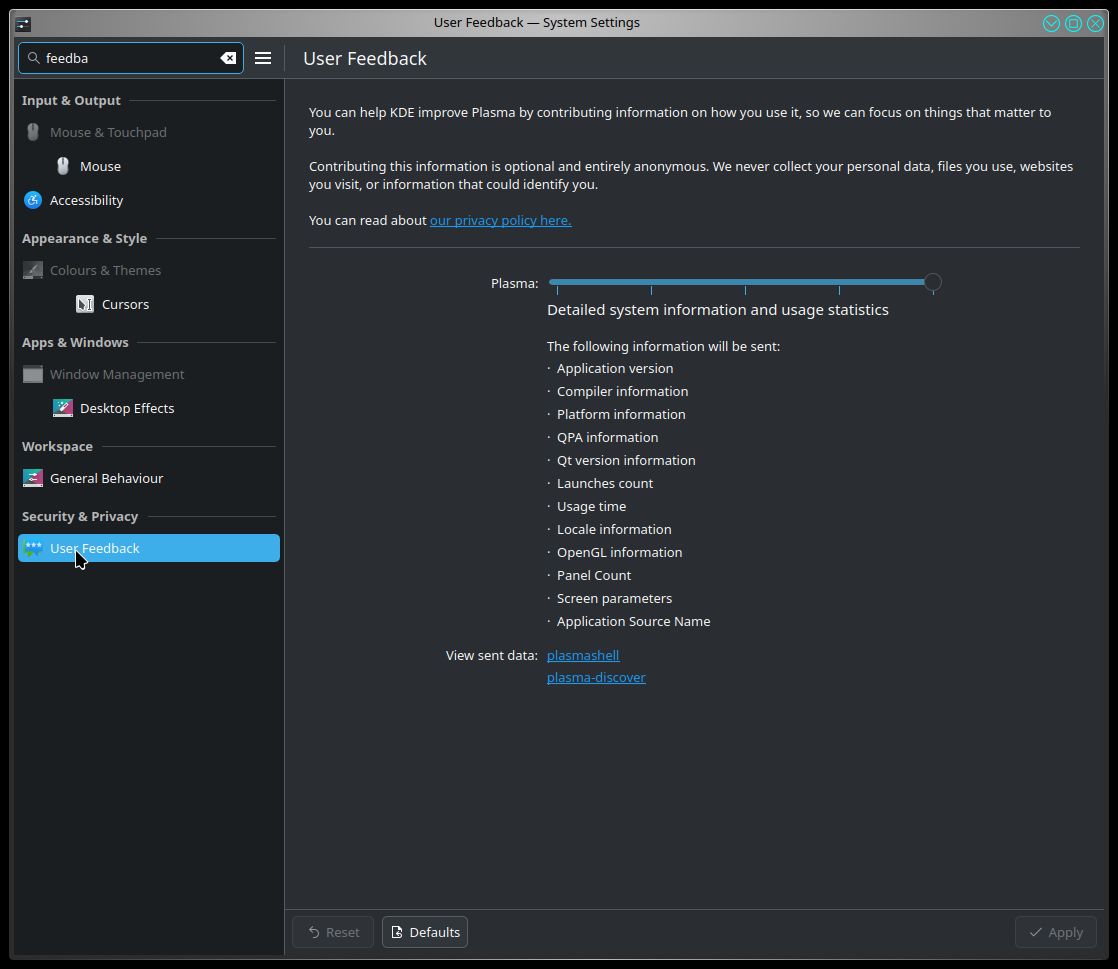Open General Behaviour page
This screenshot has width=1118, height=969.
[148, 478]
